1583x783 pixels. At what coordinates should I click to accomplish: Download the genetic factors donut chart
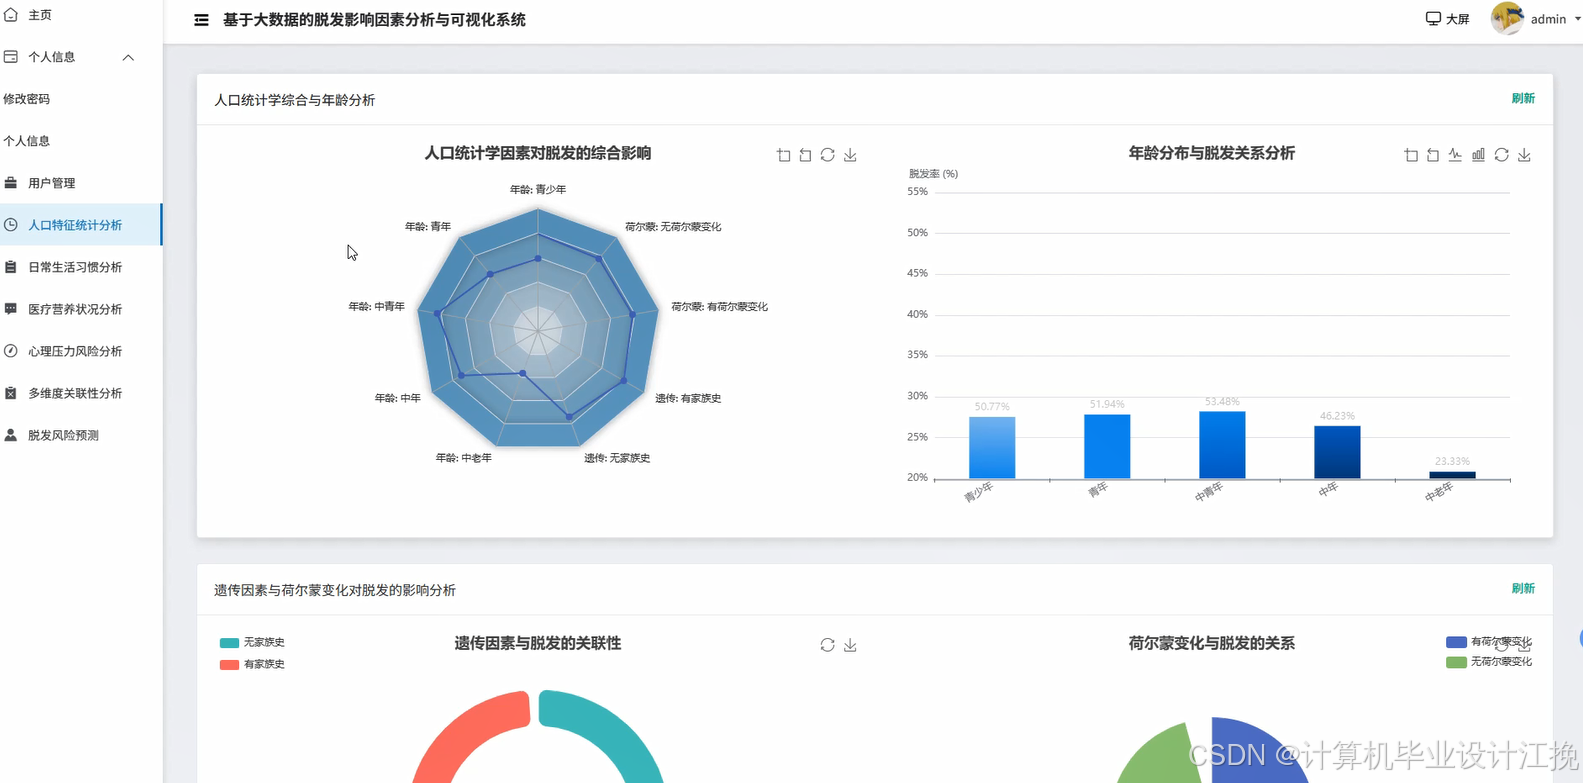point(850,645)
